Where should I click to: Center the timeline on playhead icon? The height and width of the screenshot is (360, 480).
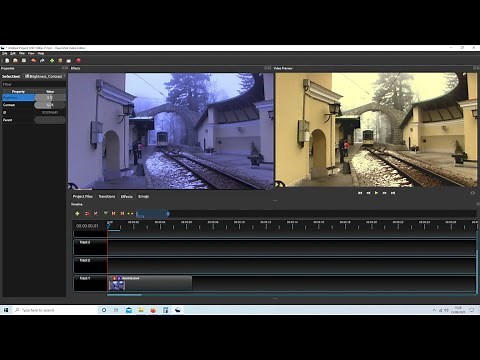[x=130, y=213]
